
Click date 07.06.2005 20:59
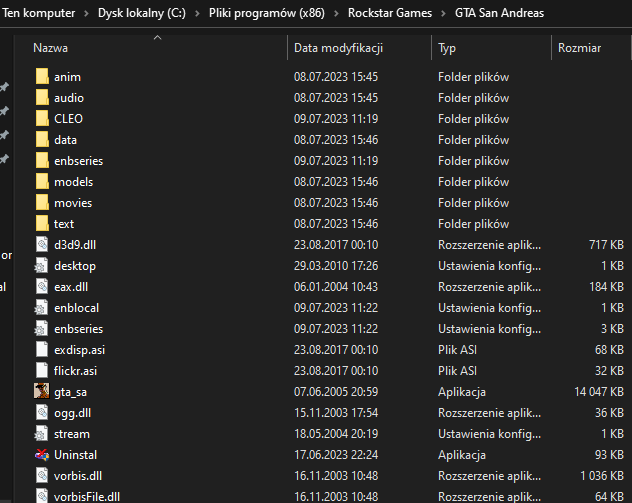tap(336, 392)
